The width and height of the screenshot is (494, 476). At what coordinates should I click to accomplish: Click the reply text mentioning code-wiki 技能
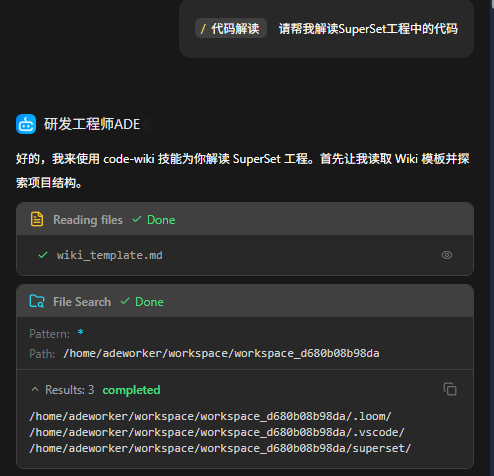click(243, 171)
